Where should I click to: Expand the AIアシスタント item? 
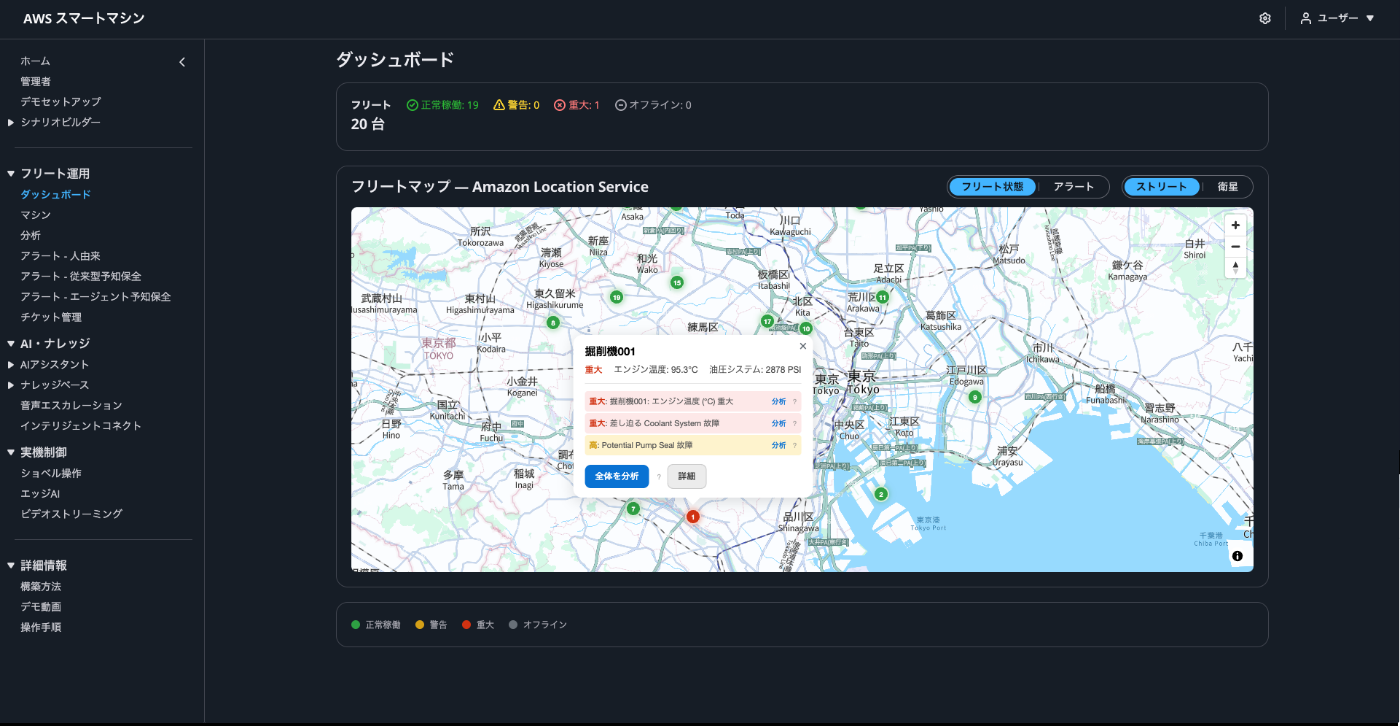(11, 365)
